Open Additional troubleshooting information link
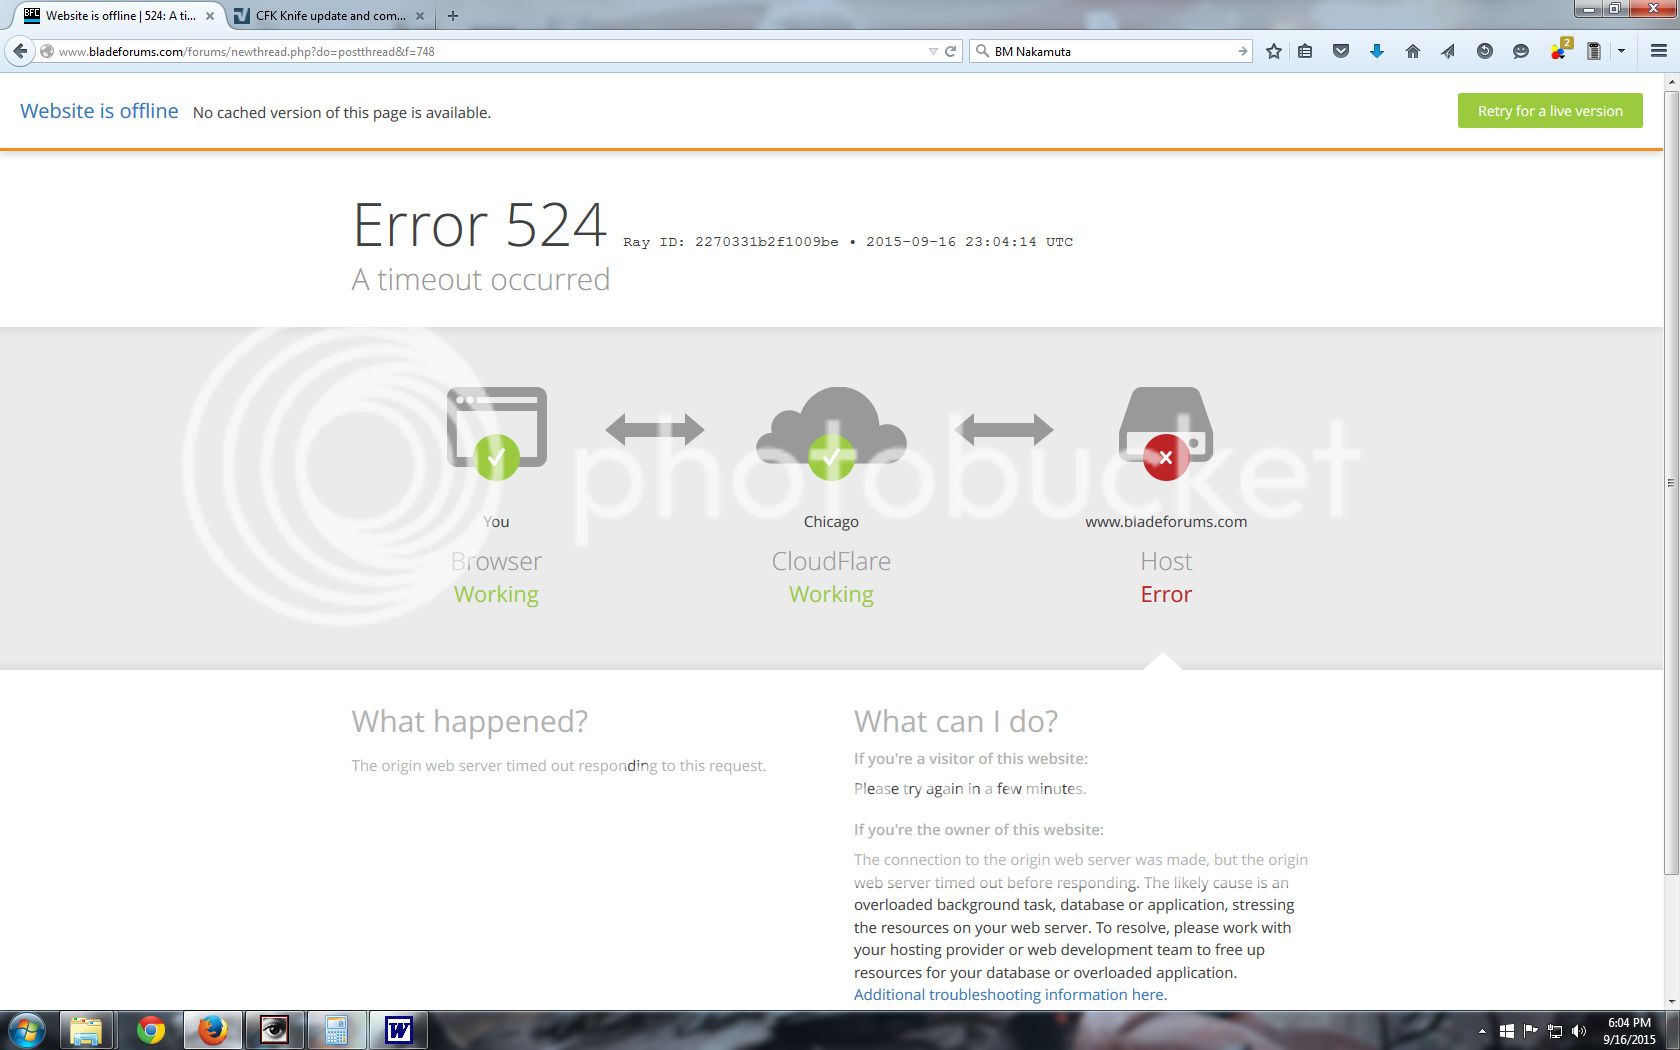 coord(1010,995)
